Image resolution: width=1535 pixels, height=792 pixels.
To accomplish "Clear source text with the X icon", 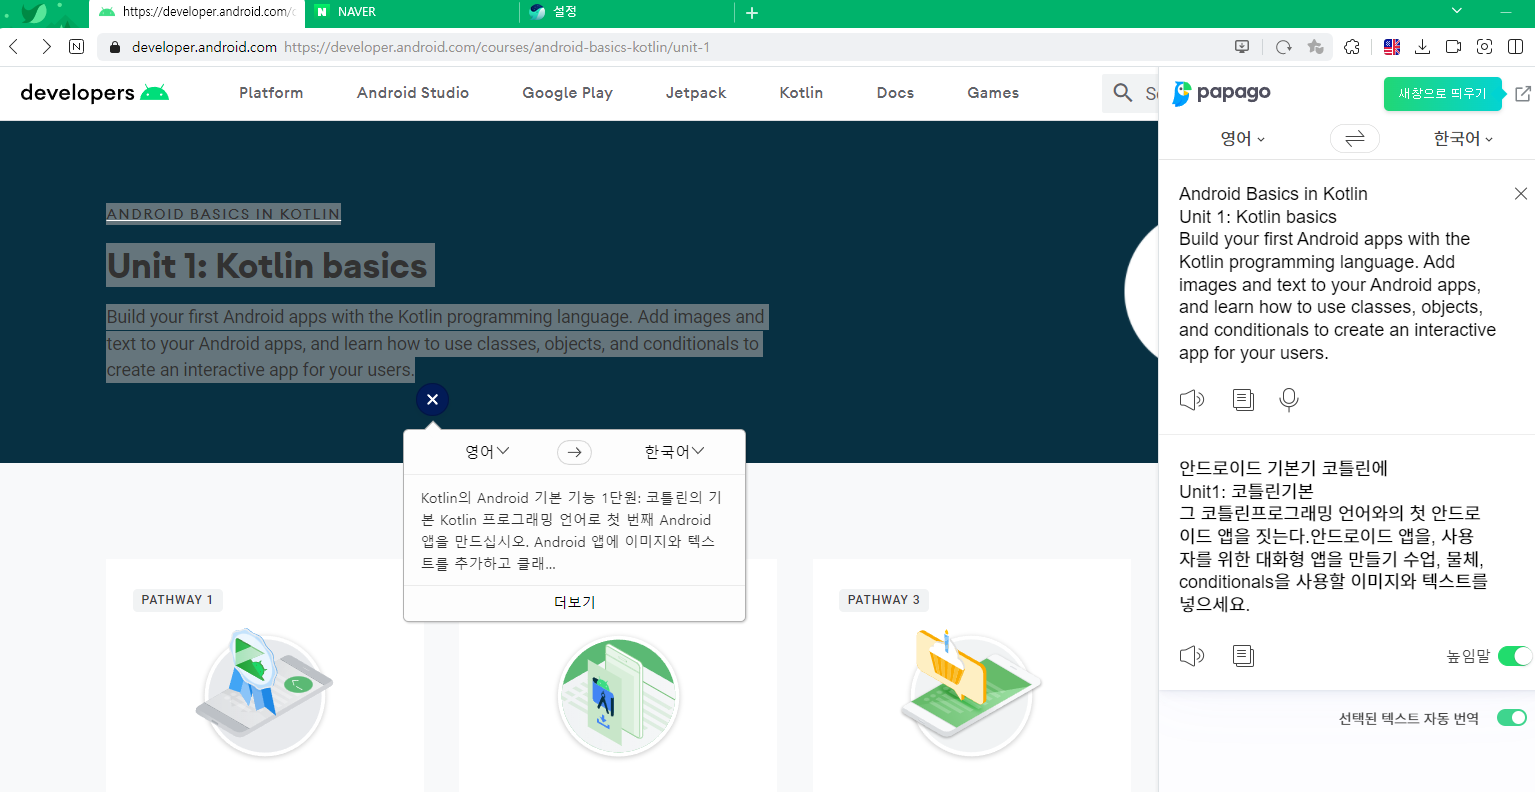I will (x=1521, y=194).
